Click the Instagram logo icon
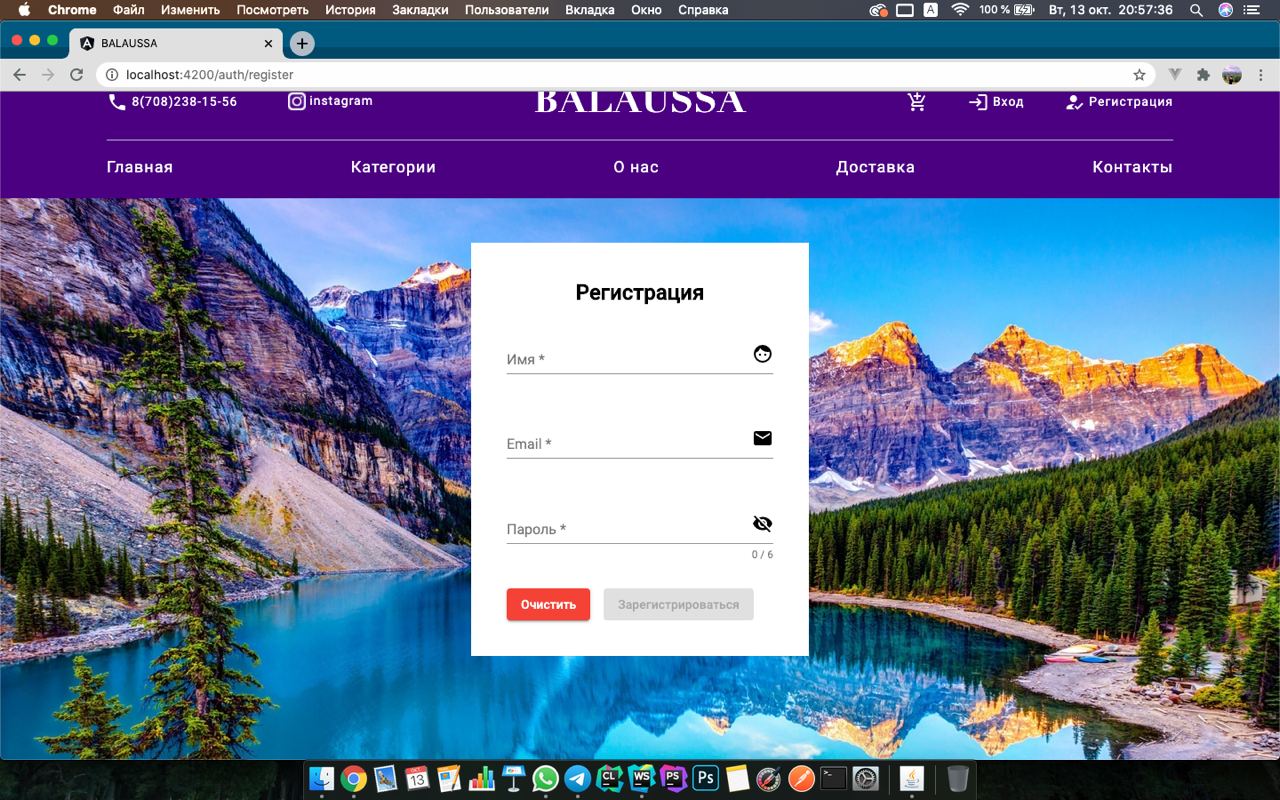The width and height of the screenshot is (1280, 800). tap(297, 101)
